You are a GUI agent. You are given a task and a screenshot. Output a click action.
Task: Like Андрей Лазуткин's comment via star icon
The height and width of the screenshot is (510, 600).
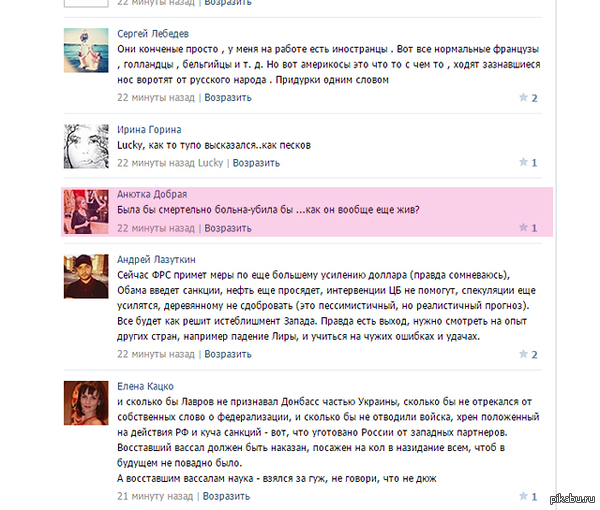pos(523,354)
